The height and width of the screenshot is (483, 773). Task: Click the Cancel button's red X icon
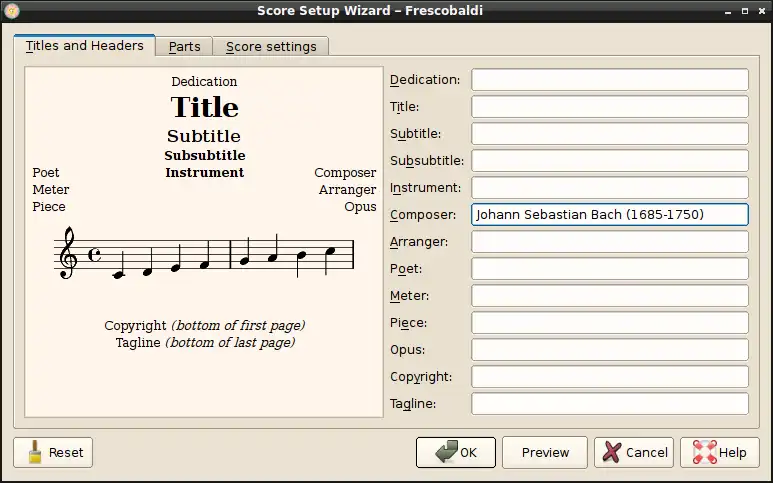pyautogui.click(x=610, y=452)
